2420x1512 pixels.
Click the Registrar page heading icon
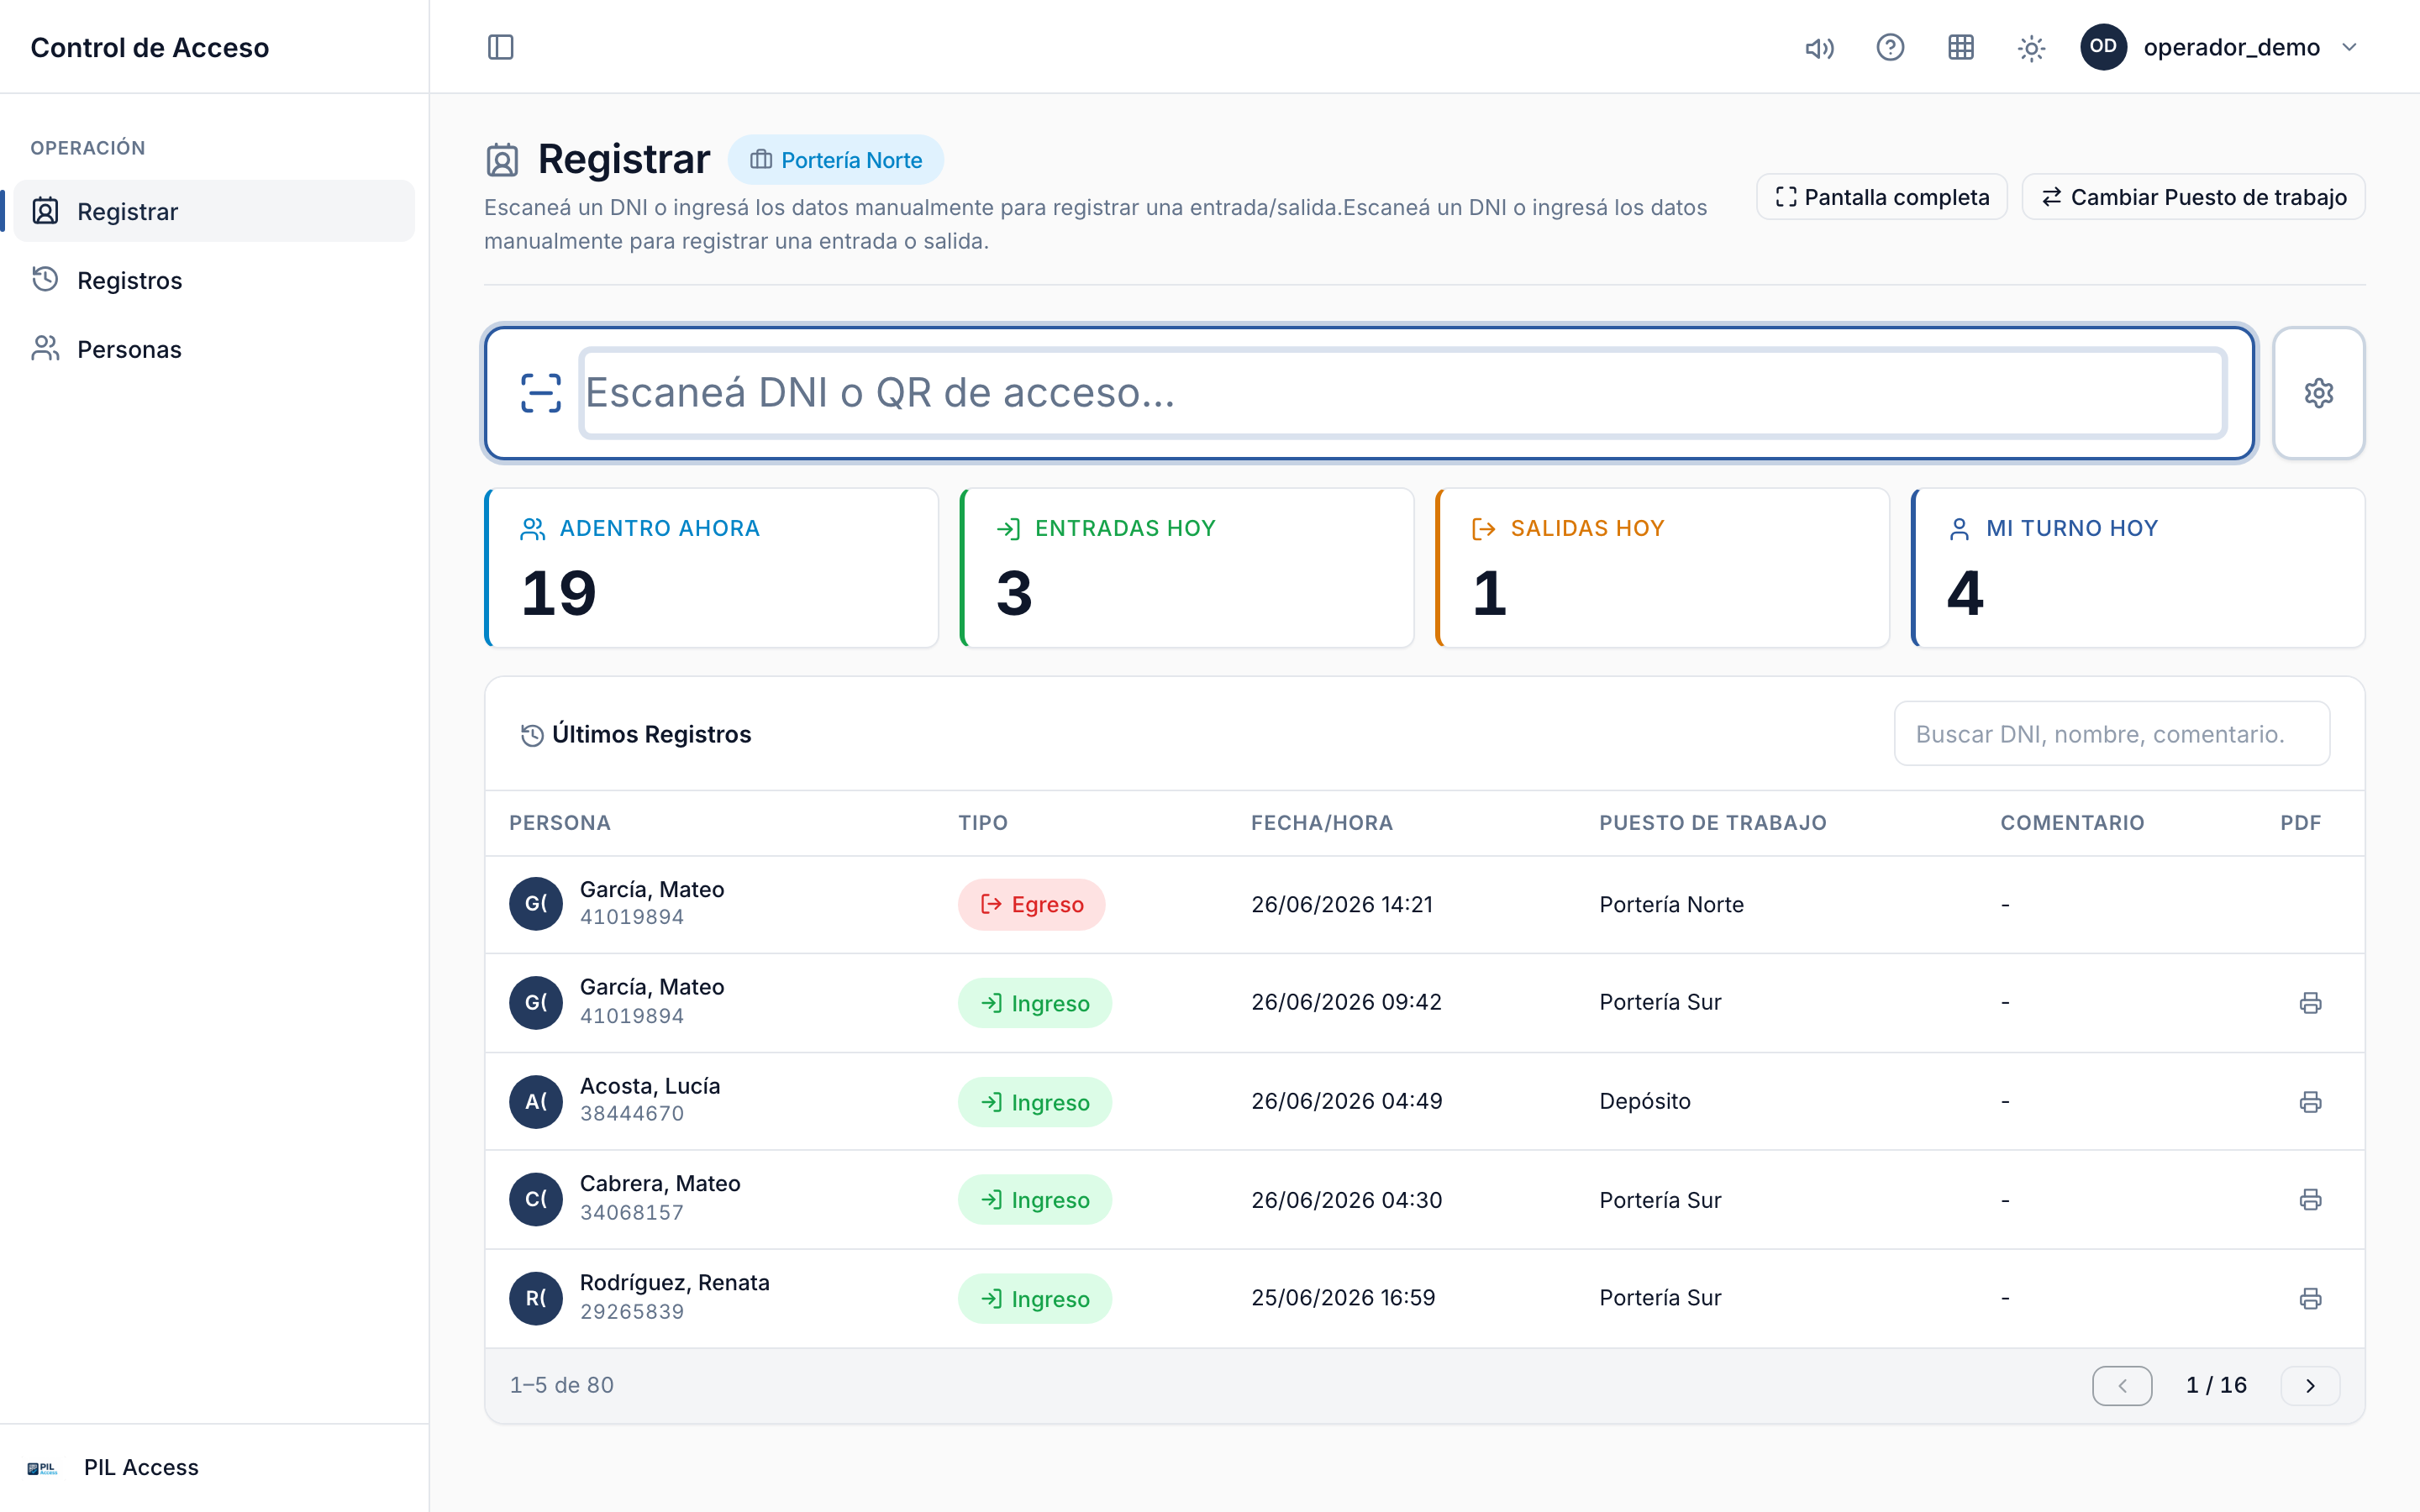point(502,160)
